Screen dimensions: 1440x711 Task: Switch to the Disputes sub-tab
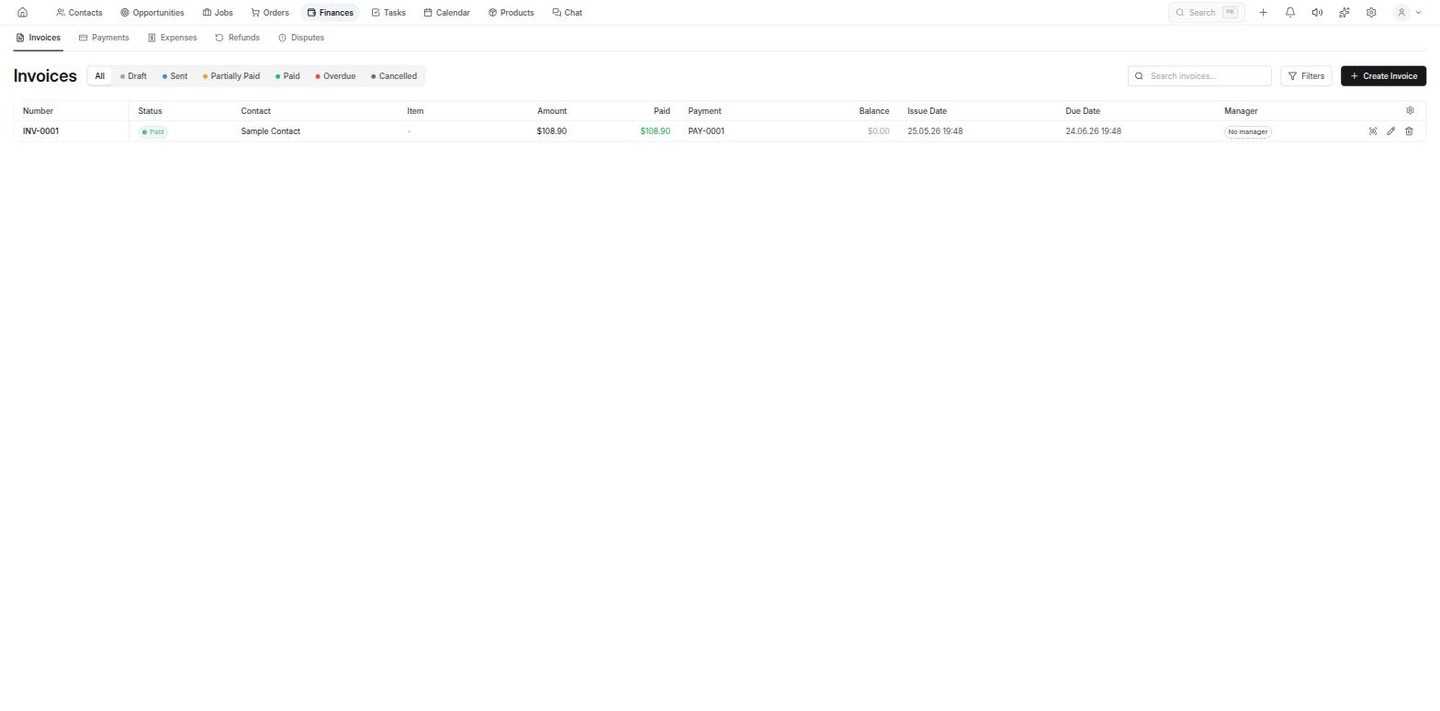tap(301, 38)
